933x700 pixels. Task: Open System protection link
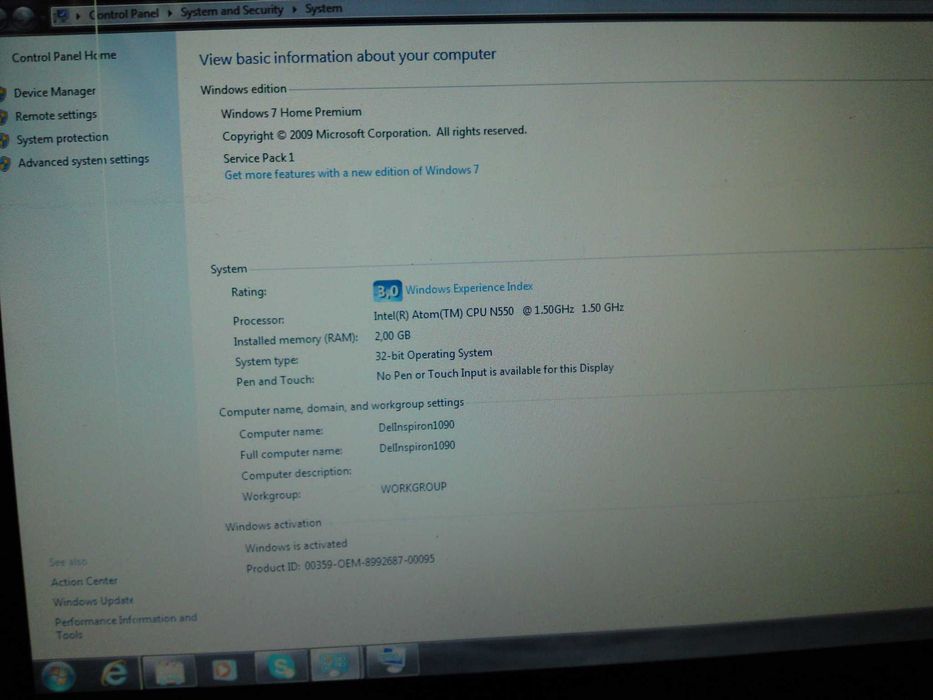(x=62, y=138)
